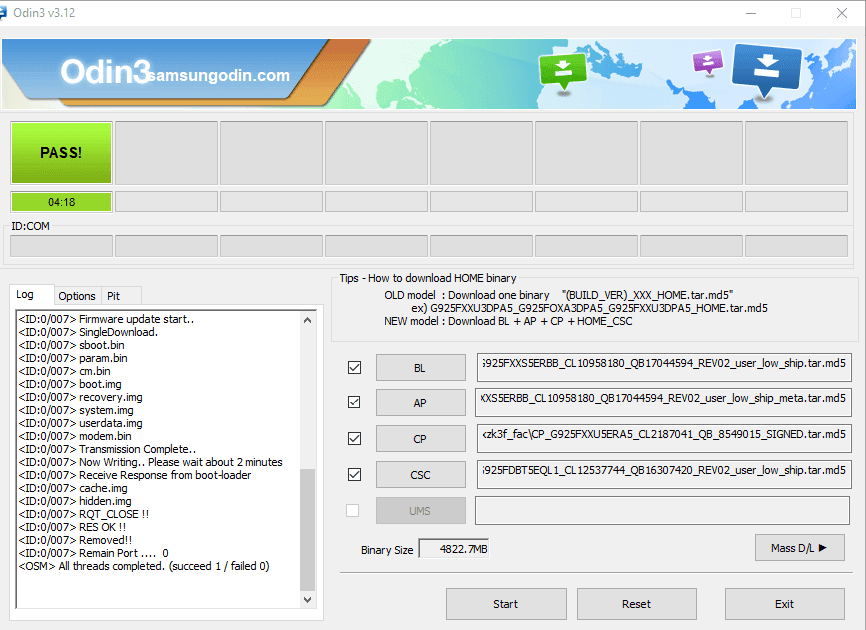
Task: Switch to the Log tab
Action: [x=25, y=294]
